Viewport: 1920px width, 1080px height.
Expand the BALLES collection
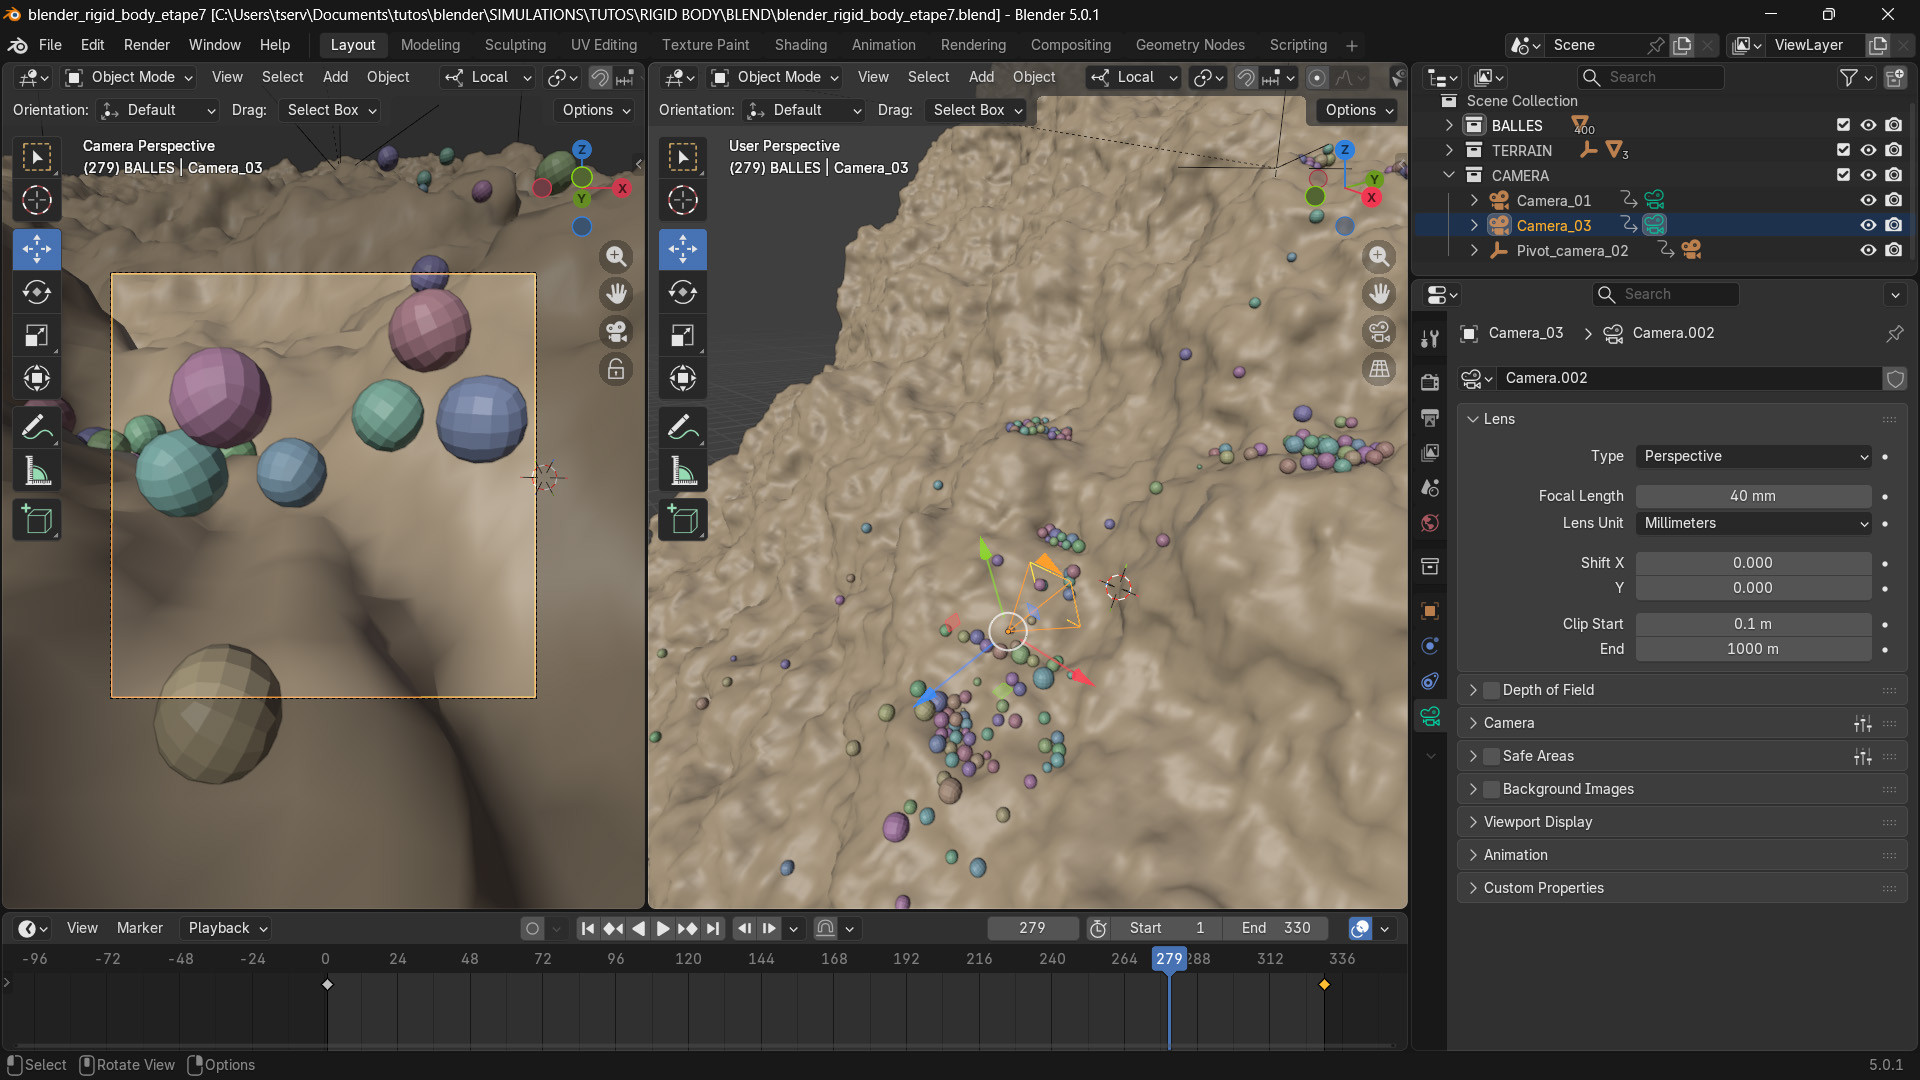pyautogui.click(x=1449, y=125)
